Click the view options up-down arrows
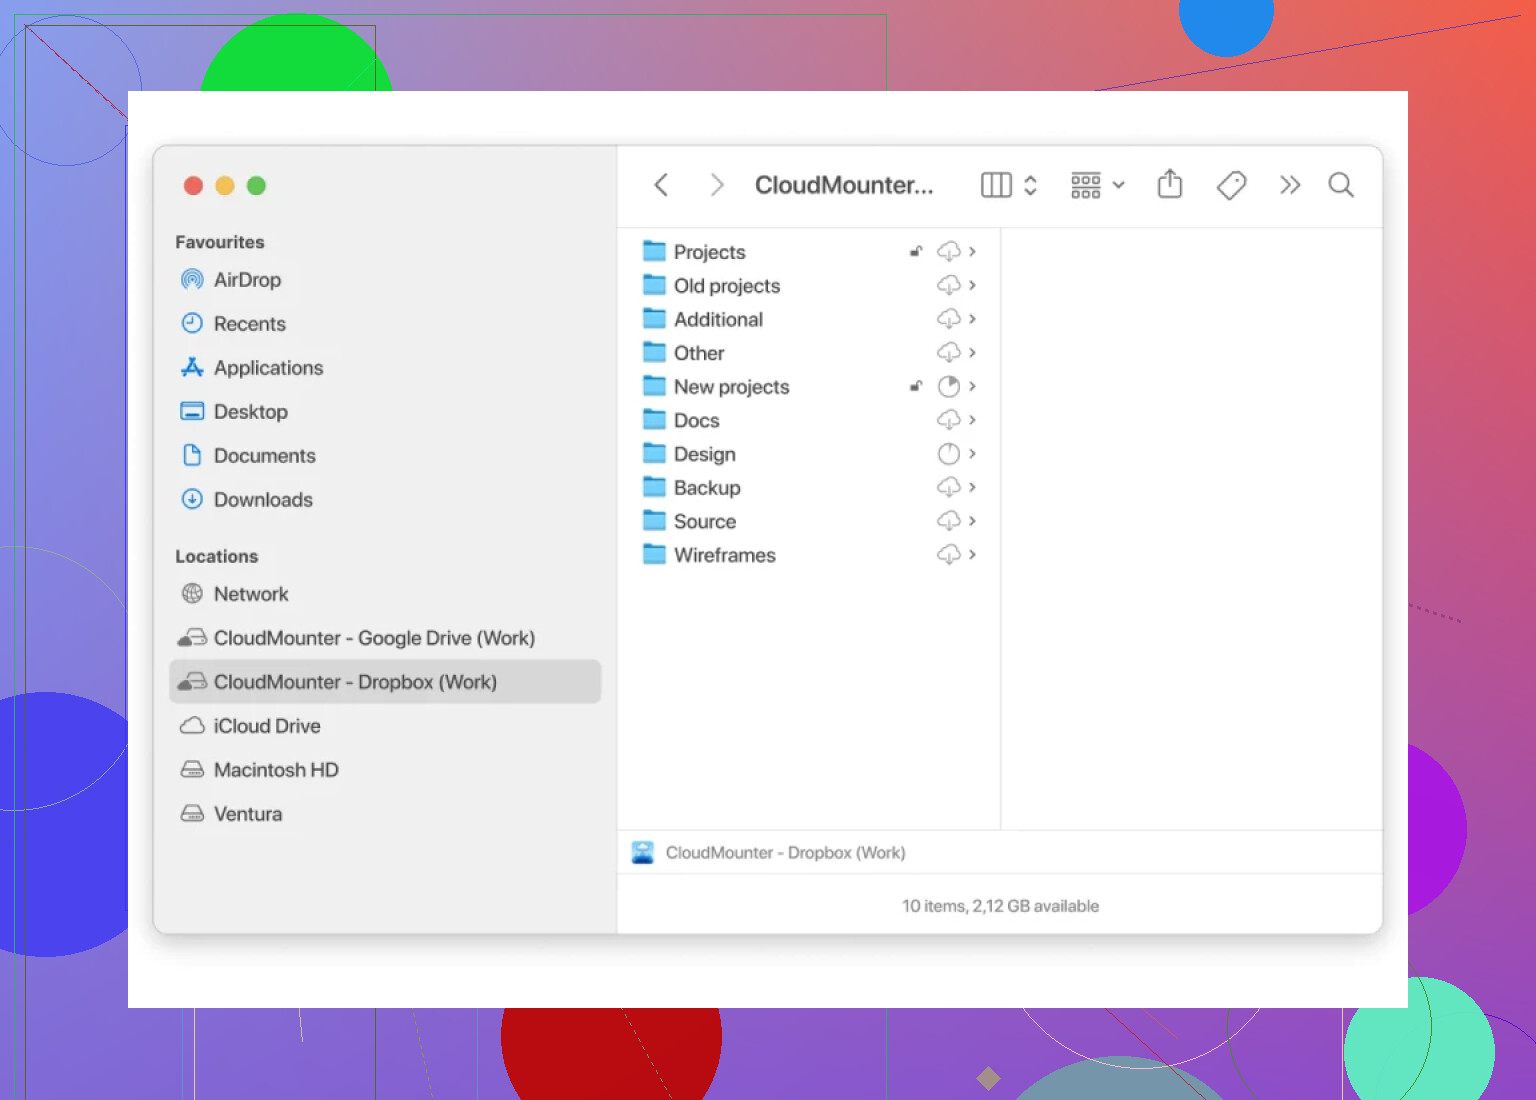The image size is (1536, 1100). [x=1030, y=185]
